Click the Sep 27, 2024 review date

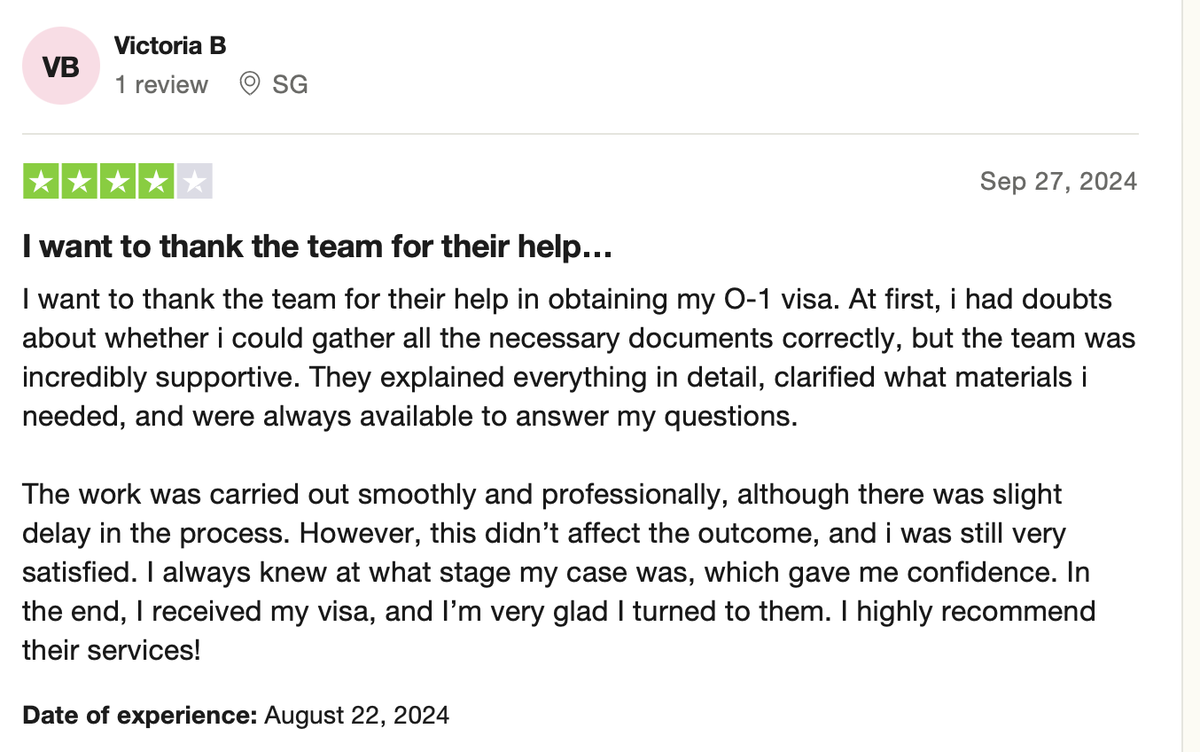[x=1058, y=181]
